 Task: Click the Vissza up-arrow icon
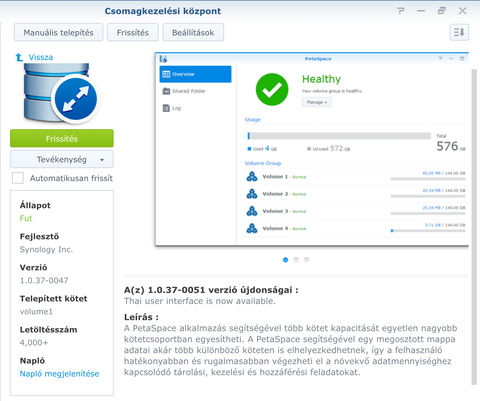tap(19, 57)
